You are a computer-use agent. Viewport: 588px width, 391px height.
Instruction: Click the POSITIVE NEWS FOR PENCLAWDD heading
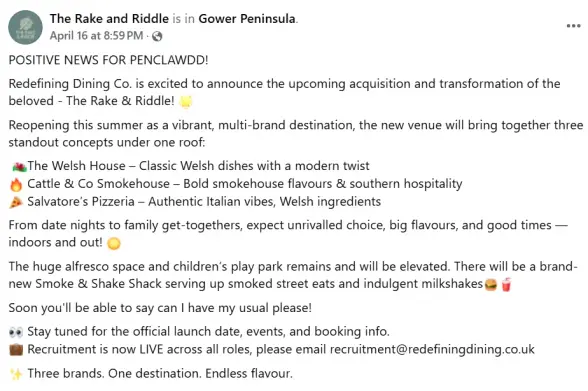[108, 60]
